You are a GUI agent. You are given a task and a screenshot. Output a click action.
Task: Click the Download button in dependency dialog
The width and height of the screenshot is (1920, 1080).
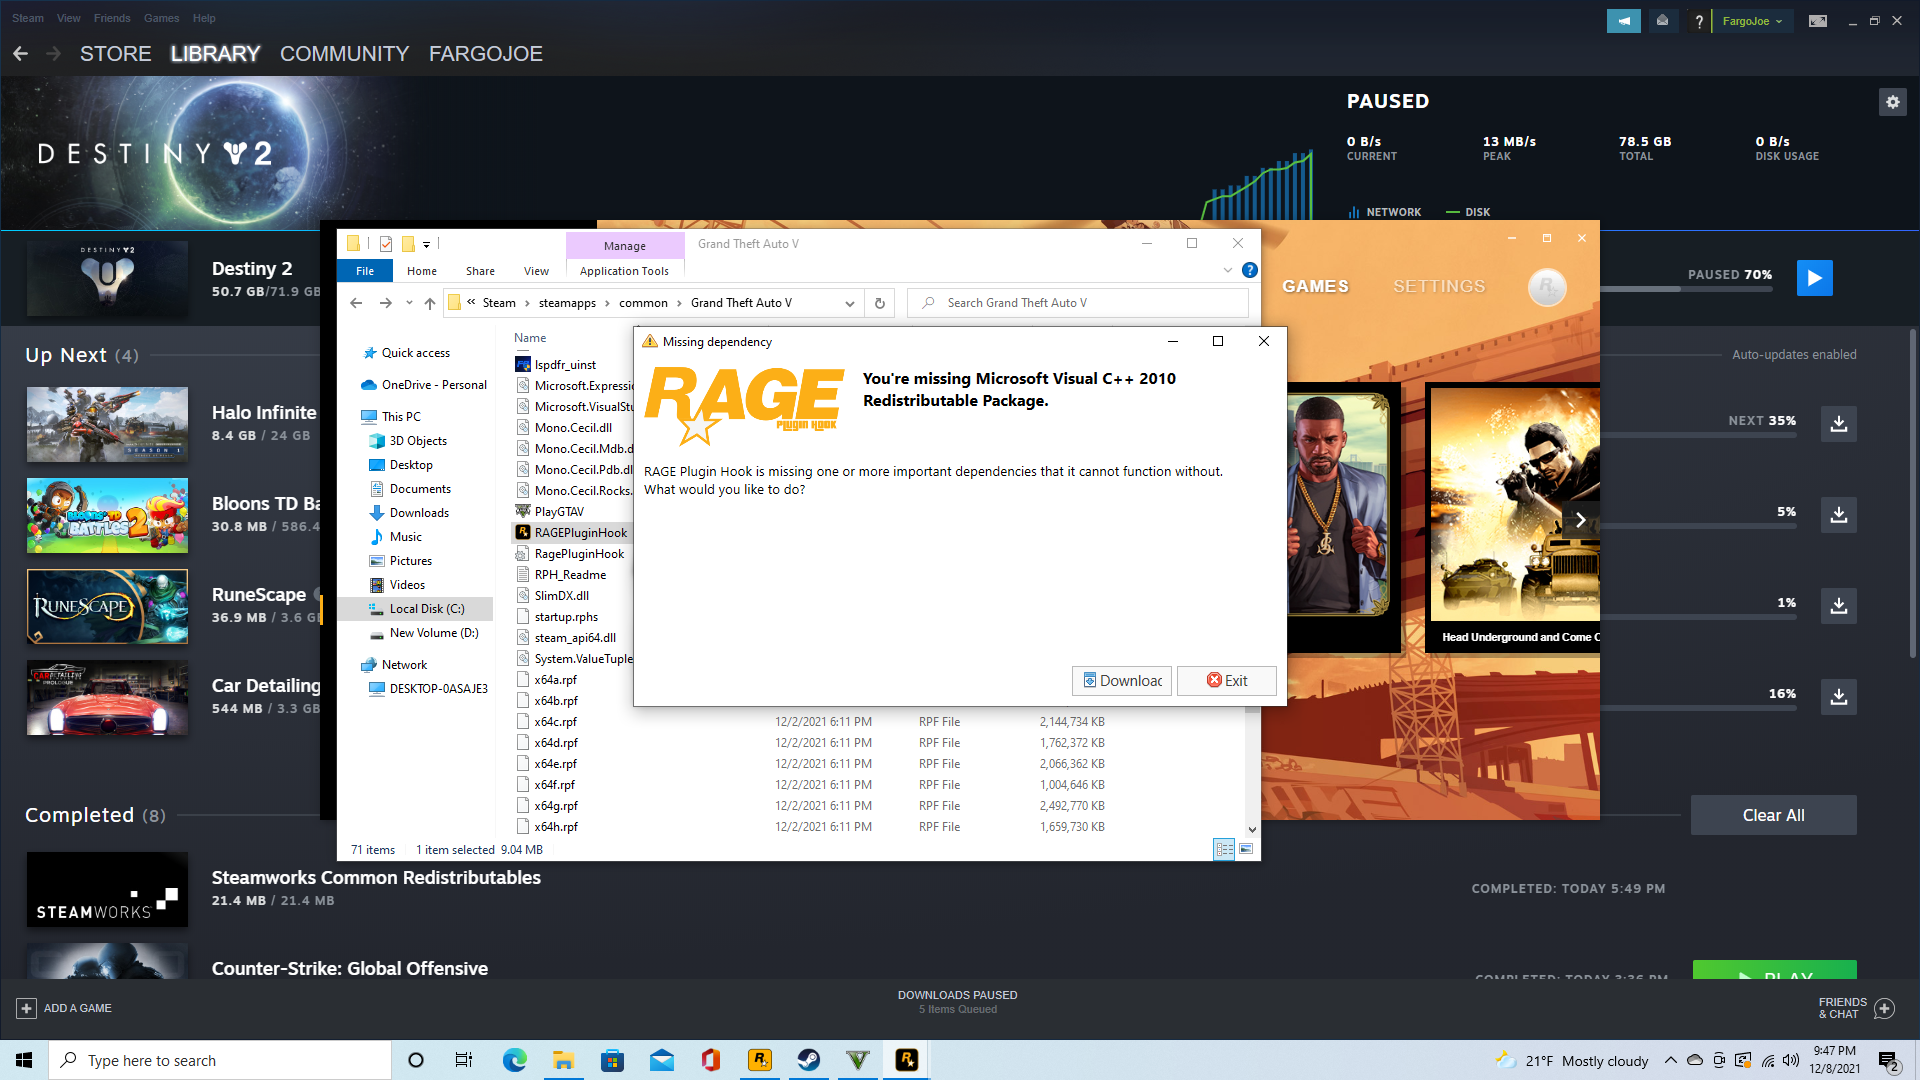pyautogui.click(x=1121, y=681)
